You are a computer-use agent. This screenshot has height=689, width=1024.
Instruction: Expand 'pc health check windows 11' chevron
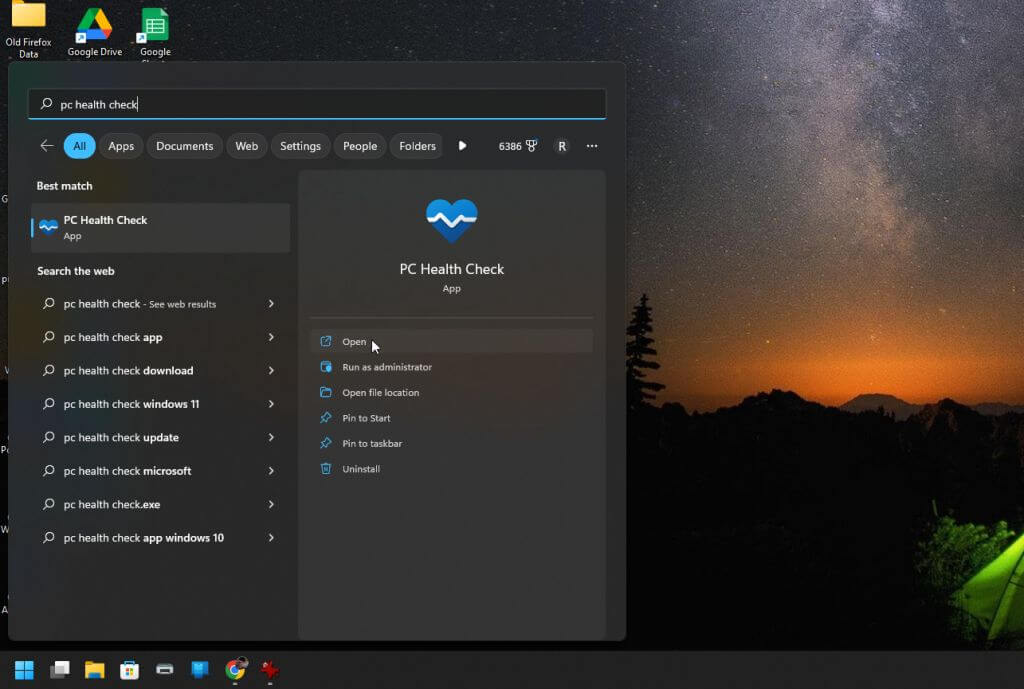point(271,404)
